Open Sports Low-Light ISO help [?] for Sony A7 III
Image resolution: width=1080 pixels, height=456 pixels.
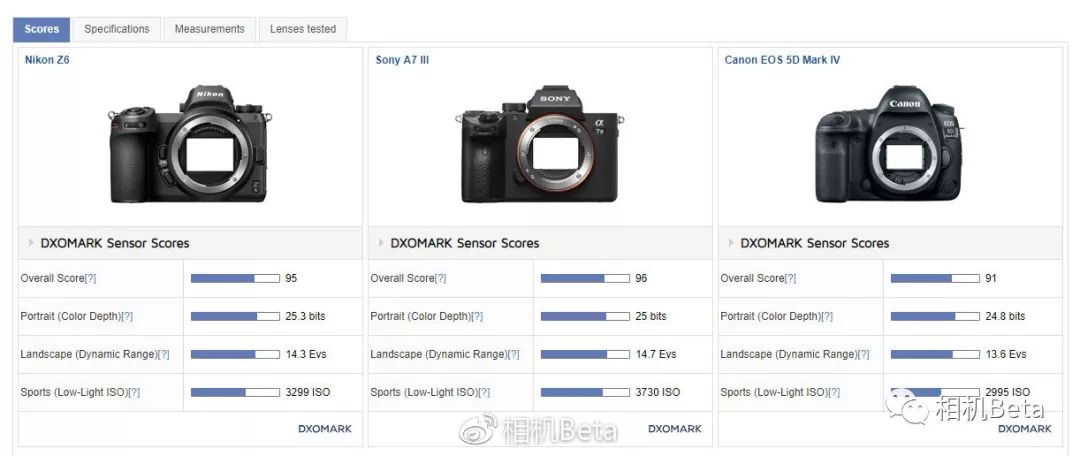click(484, 392)
